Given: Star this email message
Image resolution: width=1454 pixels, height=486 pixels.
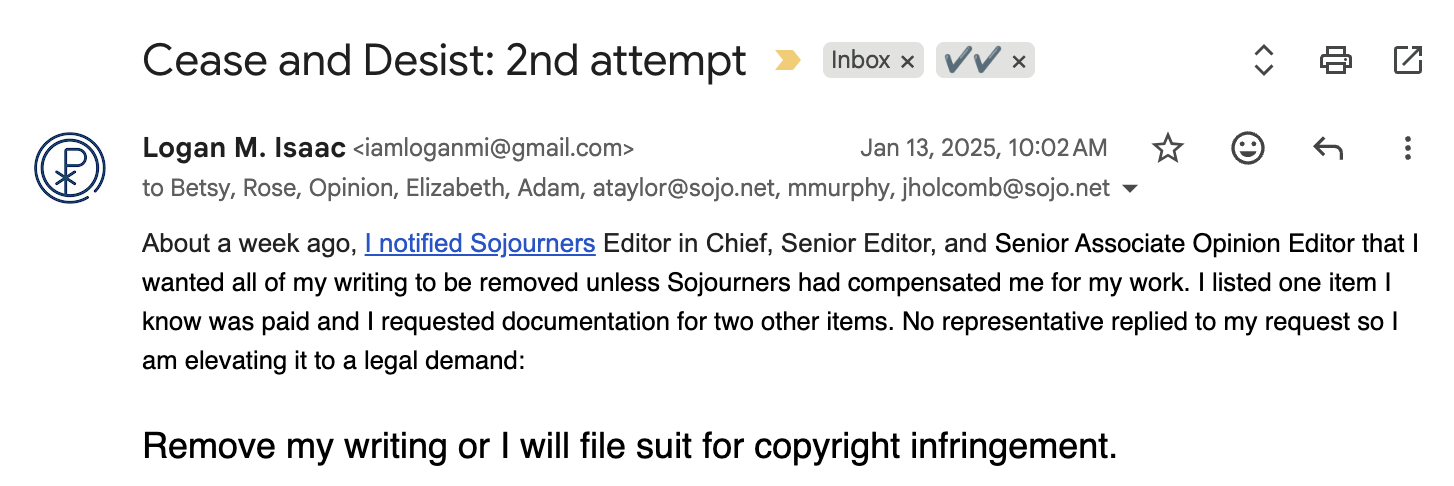Looking at the screenshot, I should [1167, 149].
